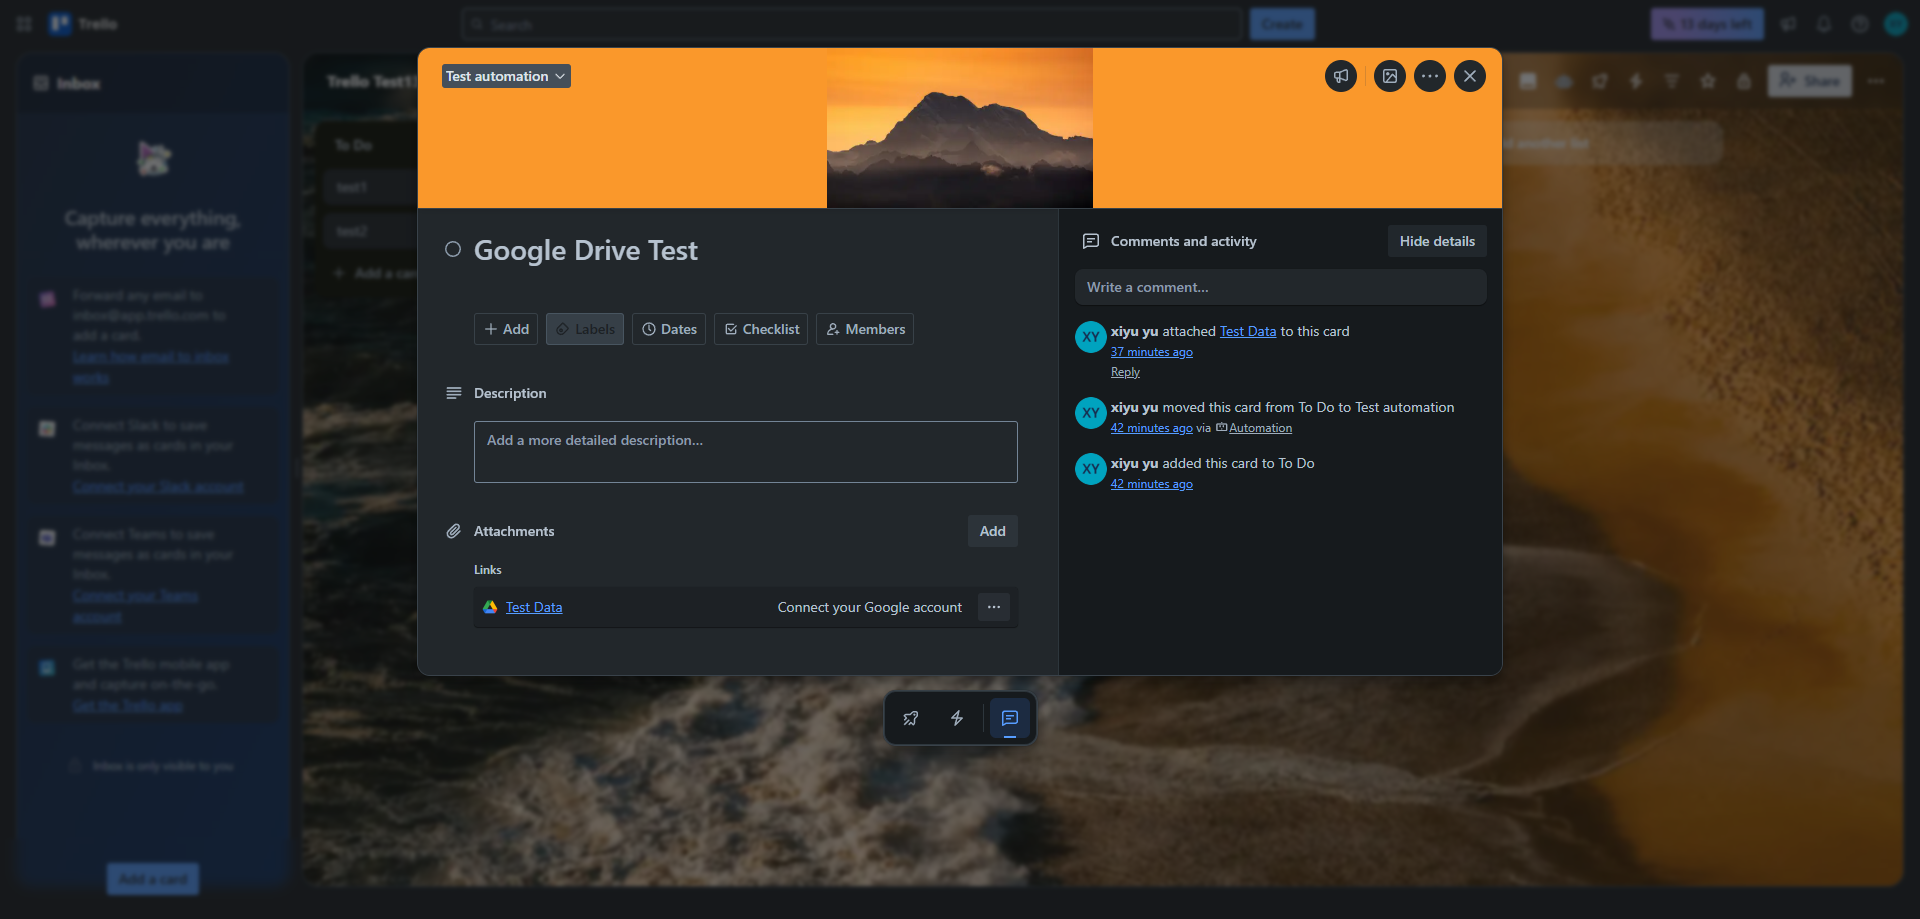Click 42 minutes ago under added activity

pyautogui.click(x=1152, y=484)
